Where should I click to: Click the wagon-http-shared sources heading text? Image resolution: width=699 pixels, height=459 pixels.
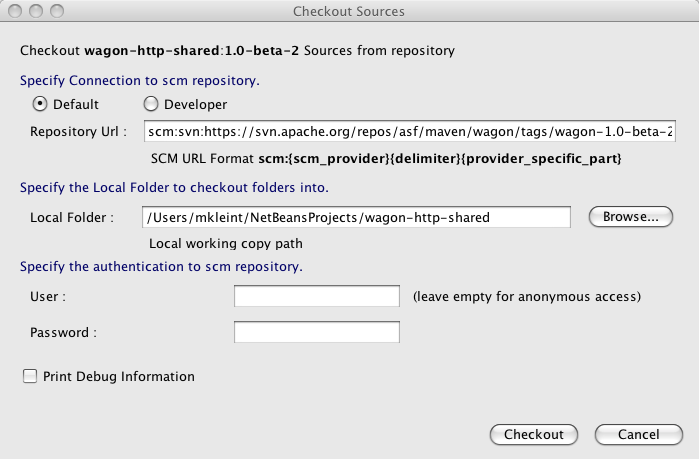pyautogui.click(x=237, y=49)
